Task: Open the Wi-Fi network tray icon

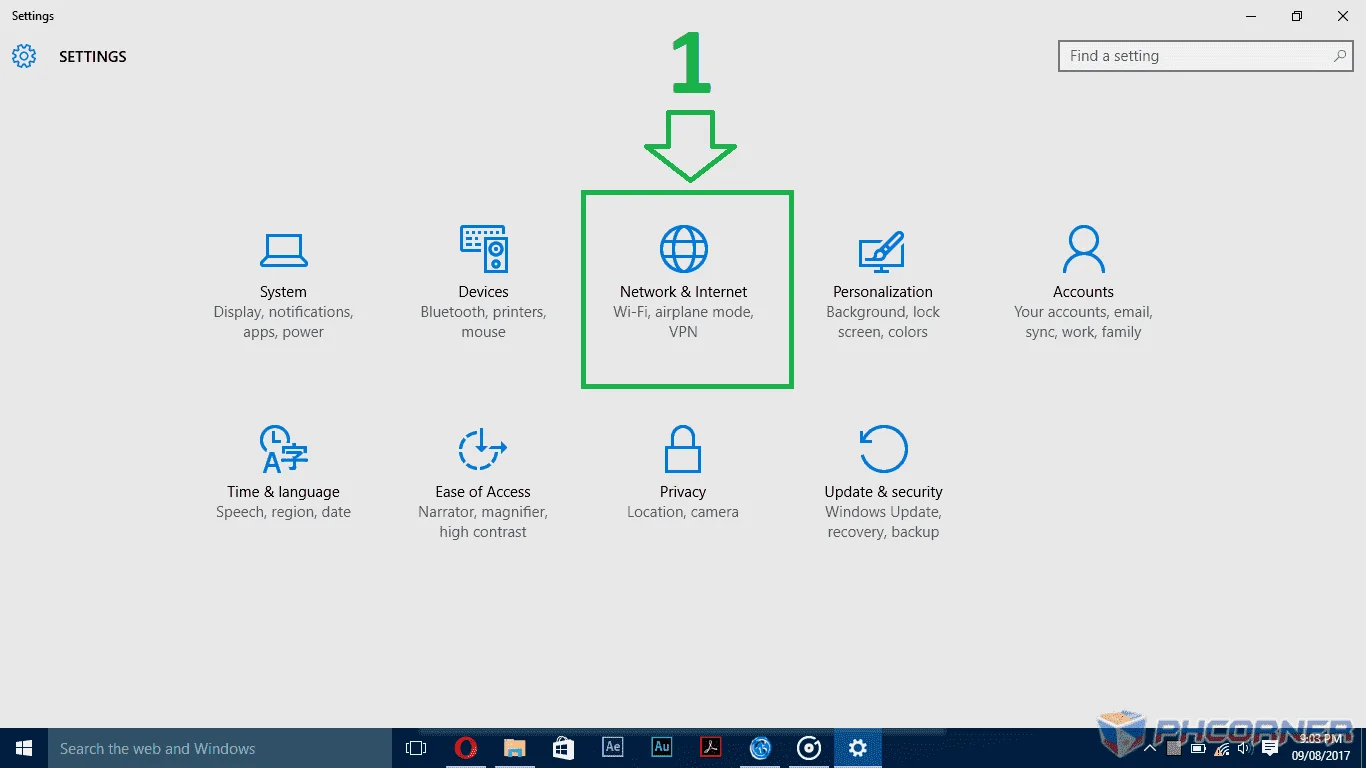Action: [1222, 748]
